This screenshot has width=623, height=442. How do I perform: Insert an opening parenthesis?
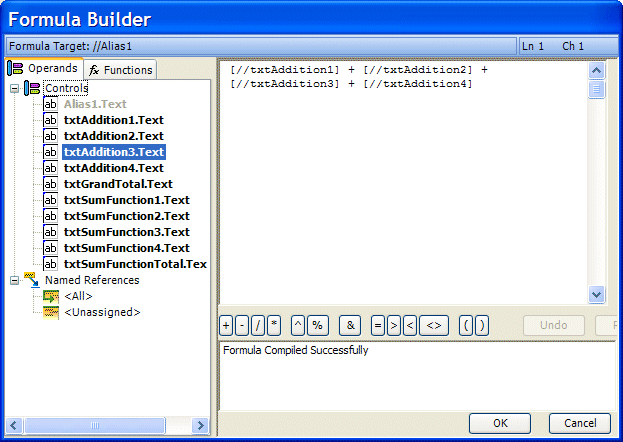465,325
